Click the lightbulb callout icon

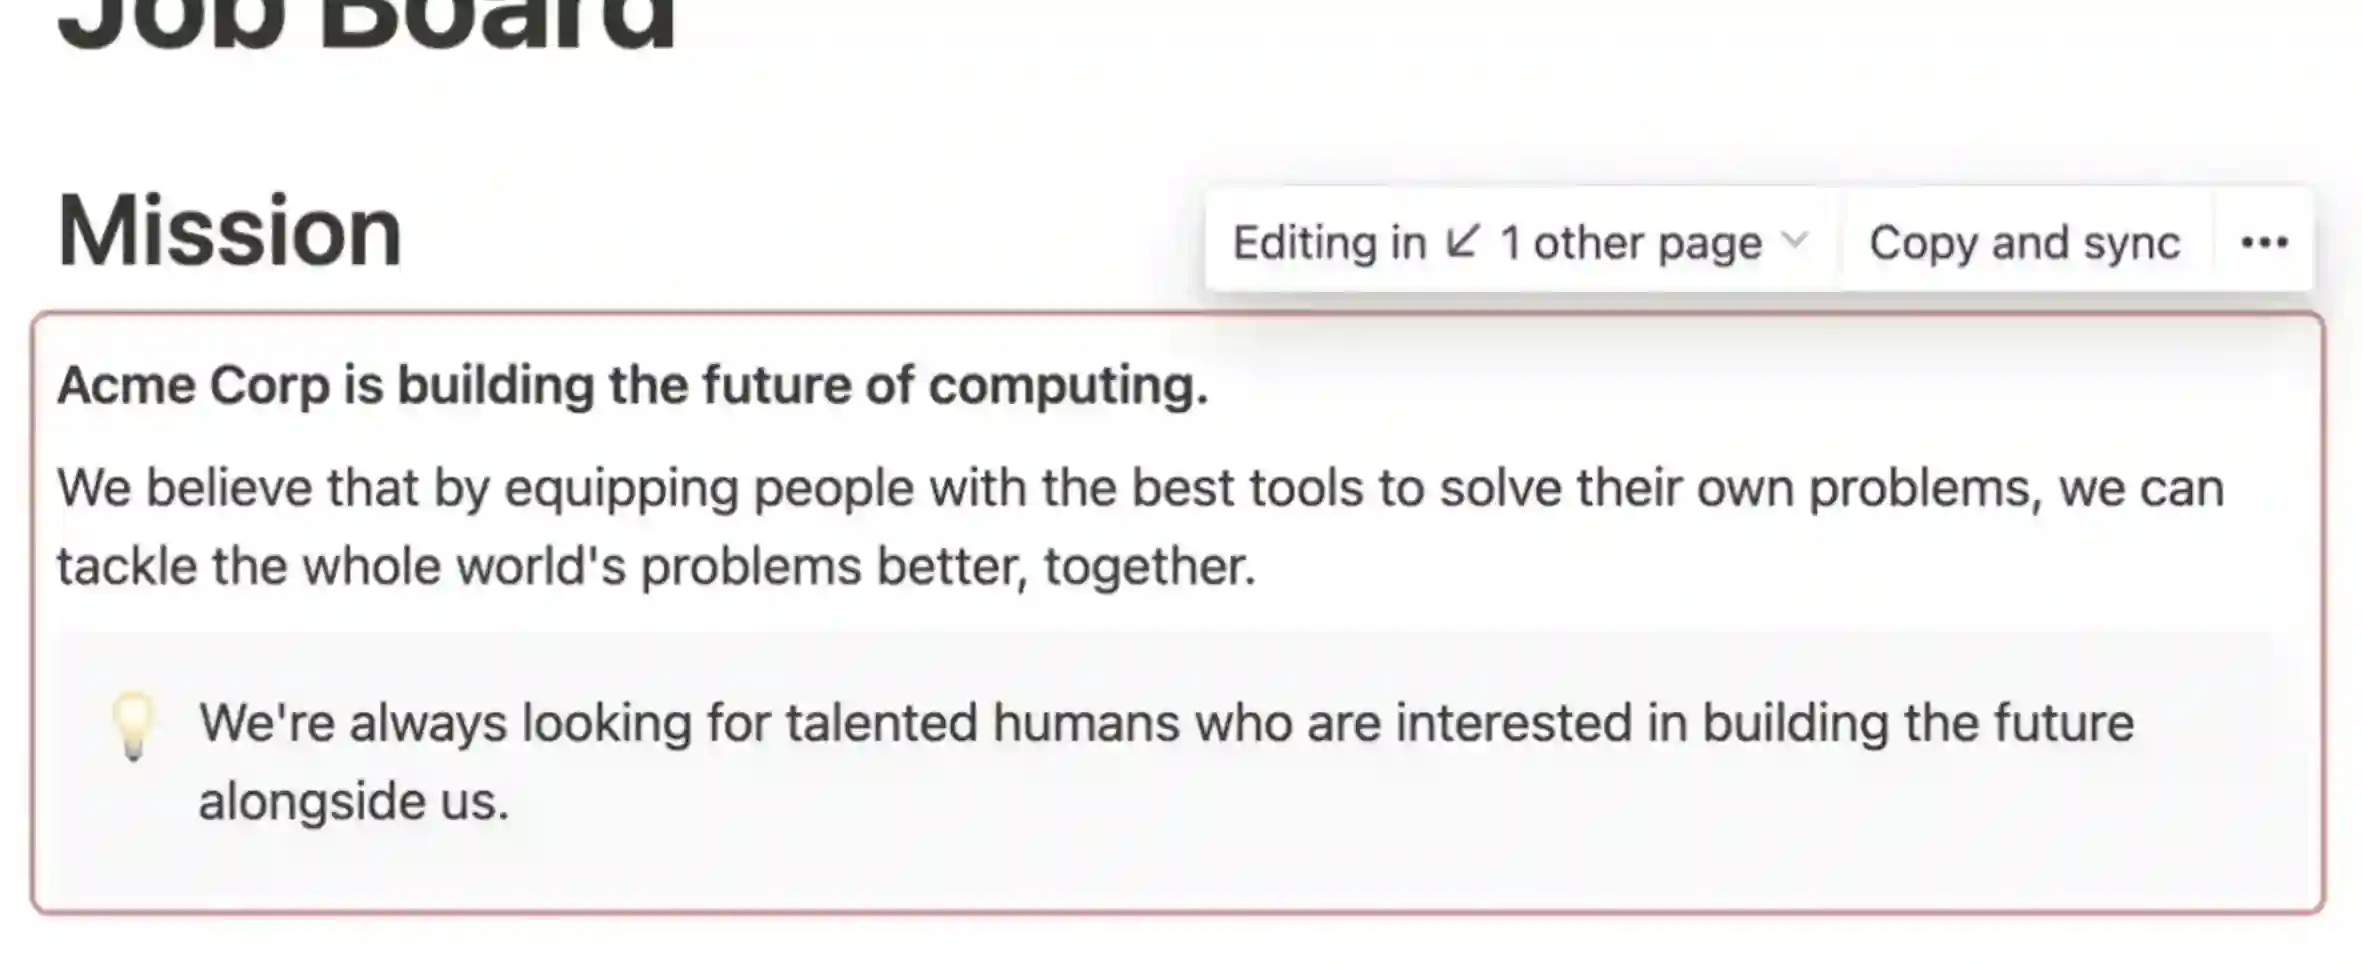pos(132,725)
